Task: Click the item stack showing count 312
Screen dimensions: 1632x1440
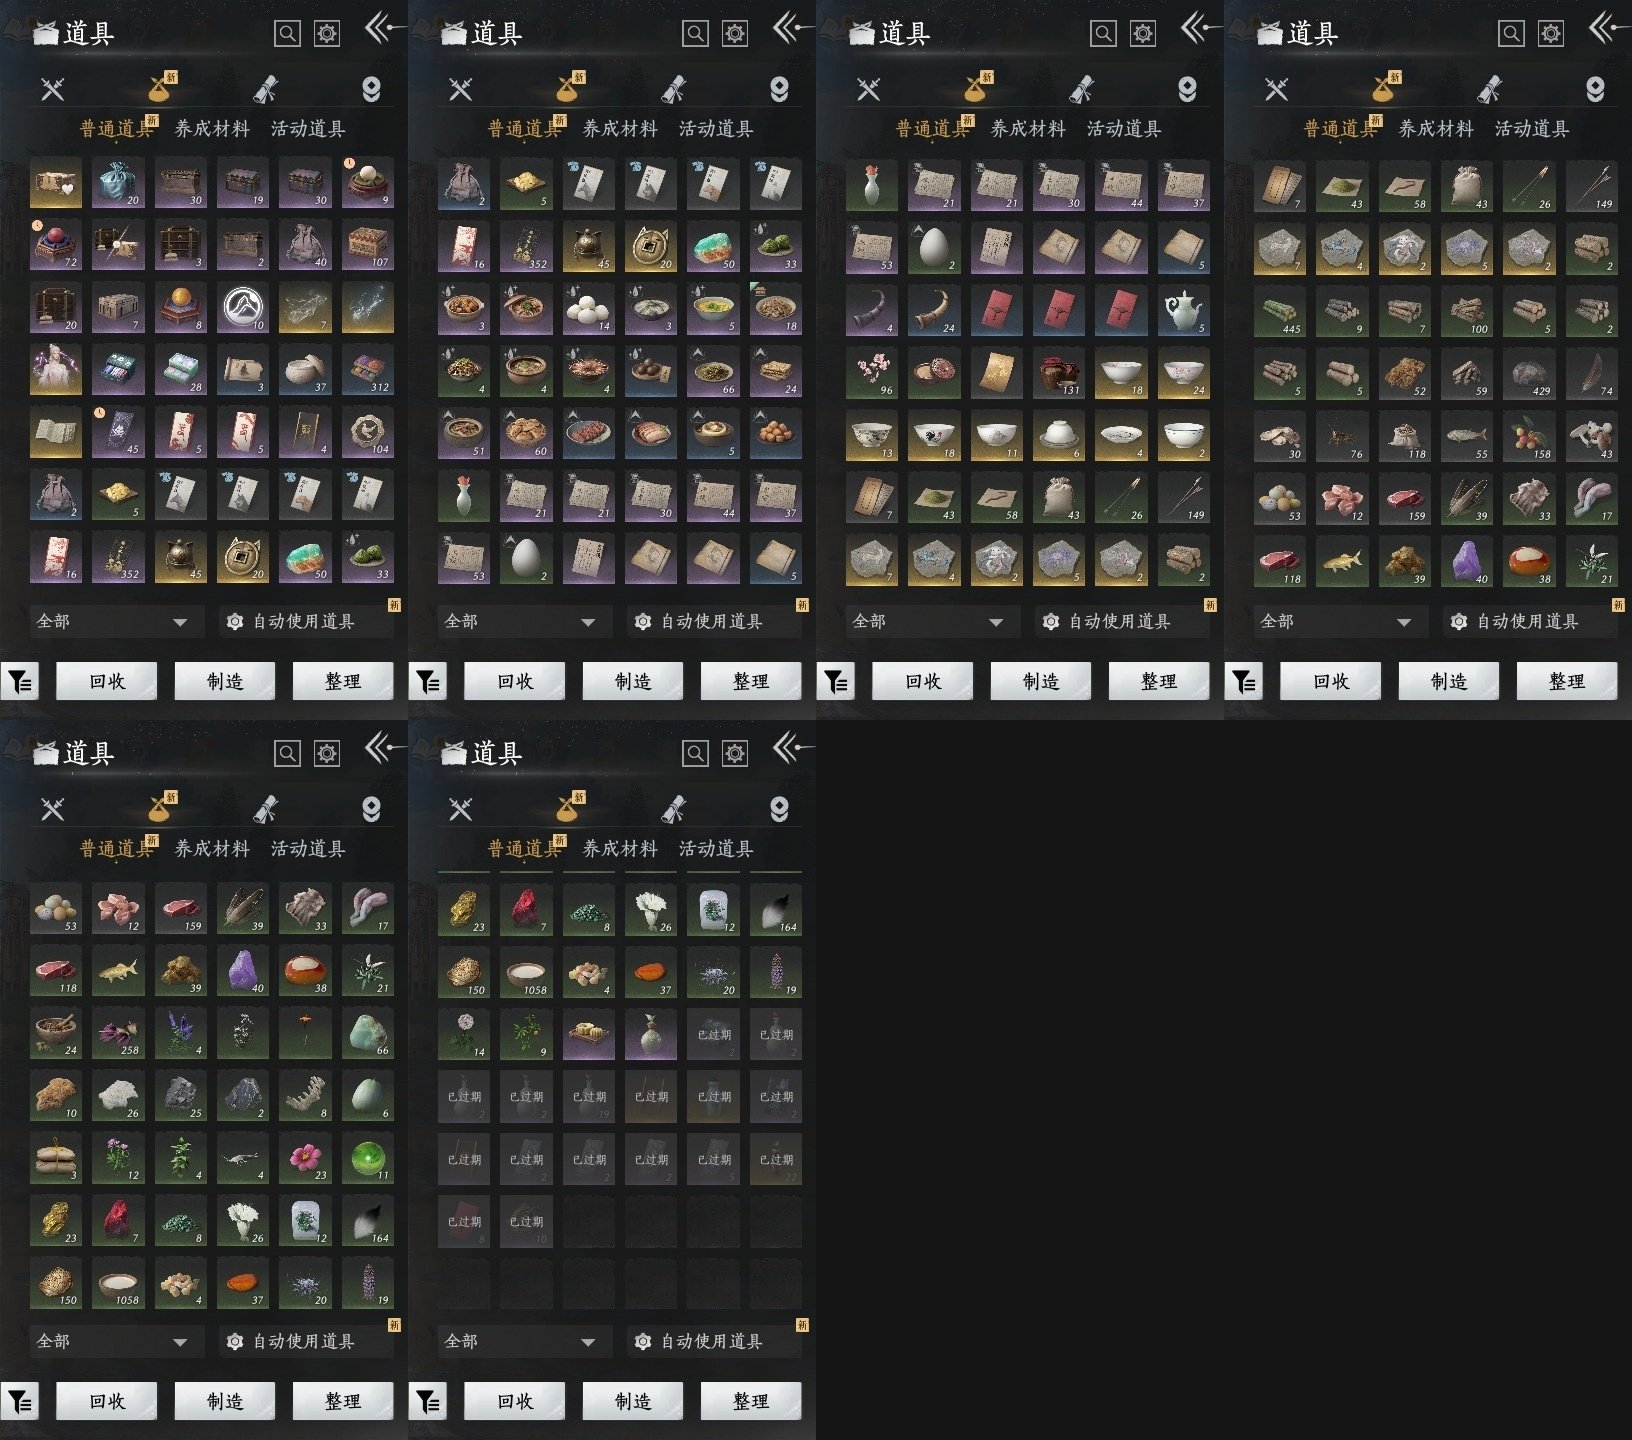Action: [x=367, y=370]
